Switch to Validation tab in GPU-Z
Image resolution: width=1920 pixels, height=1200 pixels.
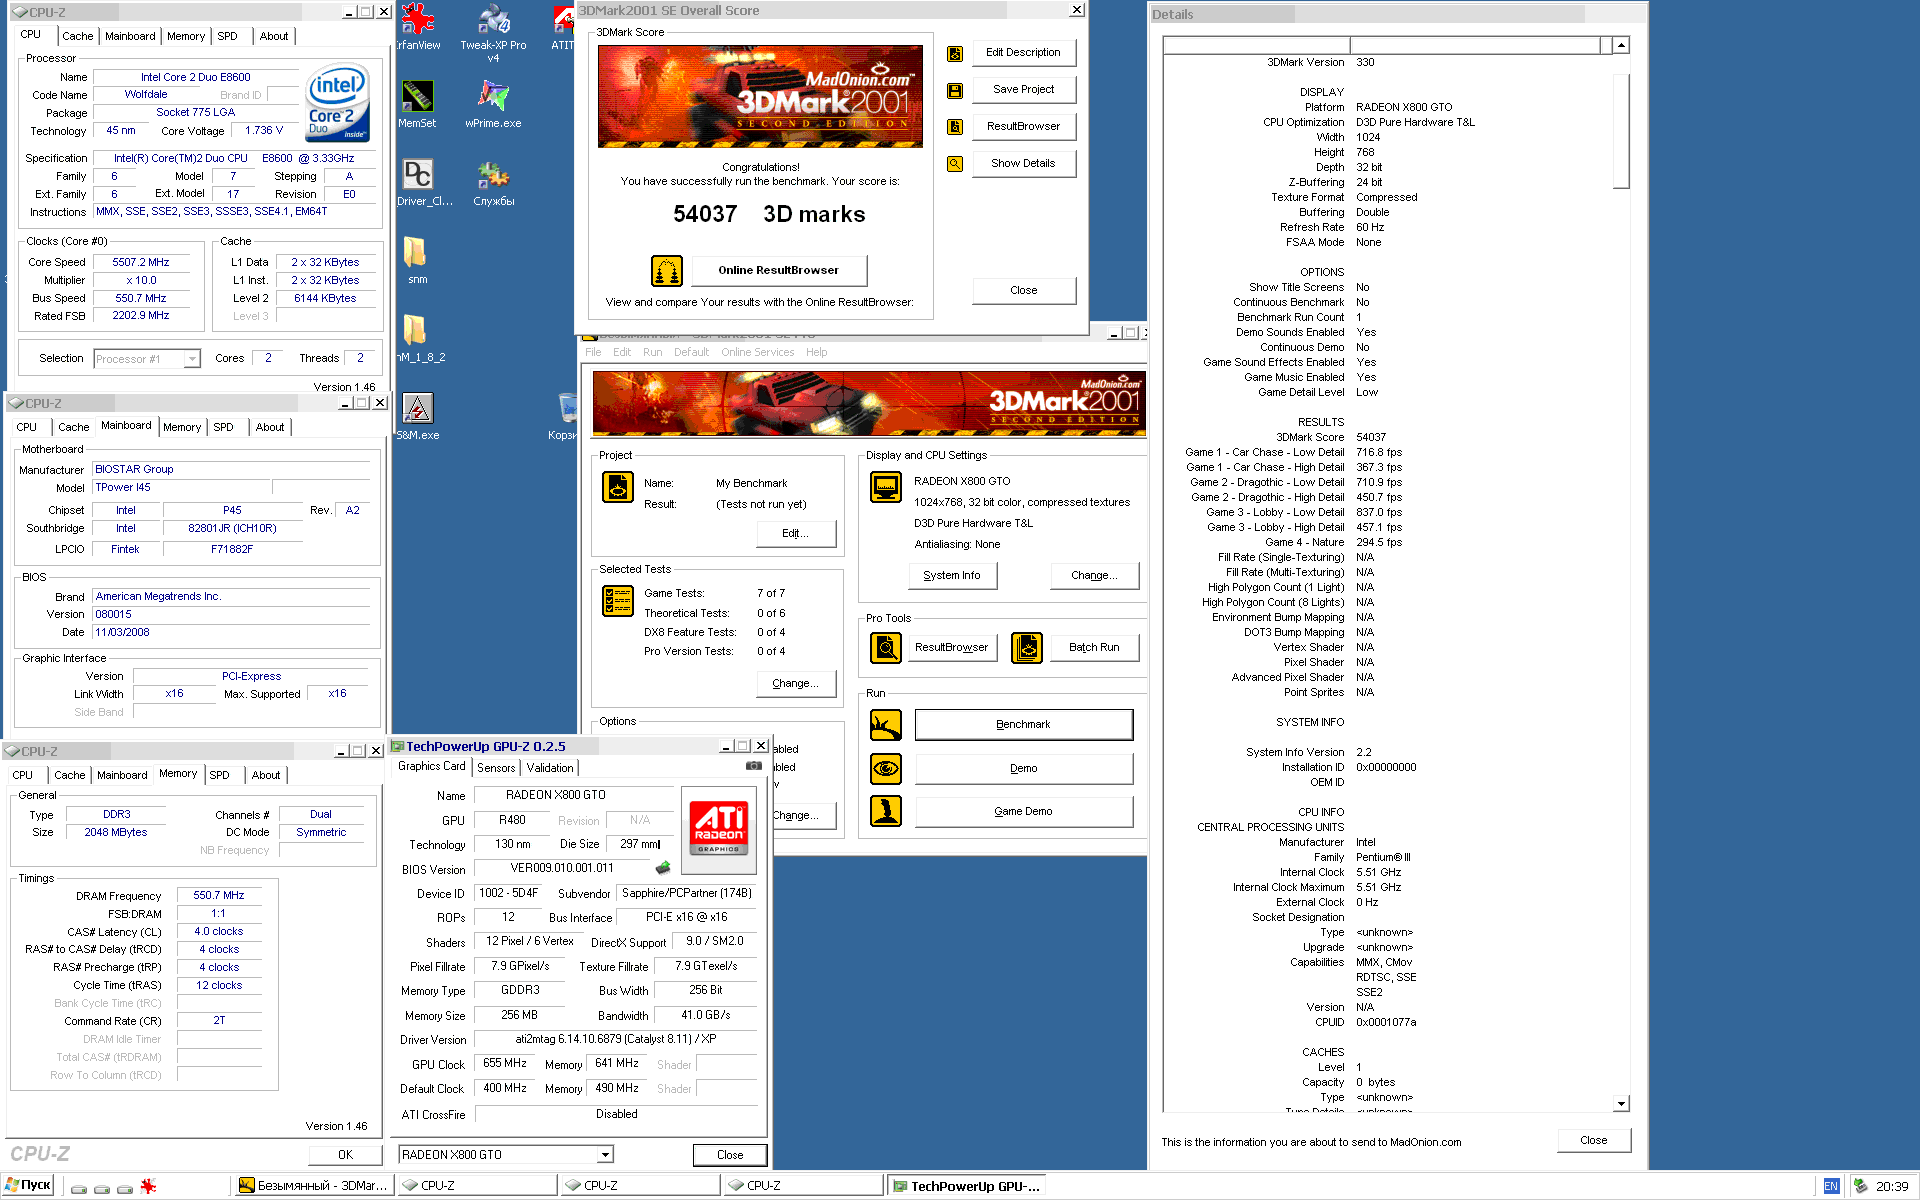point(550,768)
